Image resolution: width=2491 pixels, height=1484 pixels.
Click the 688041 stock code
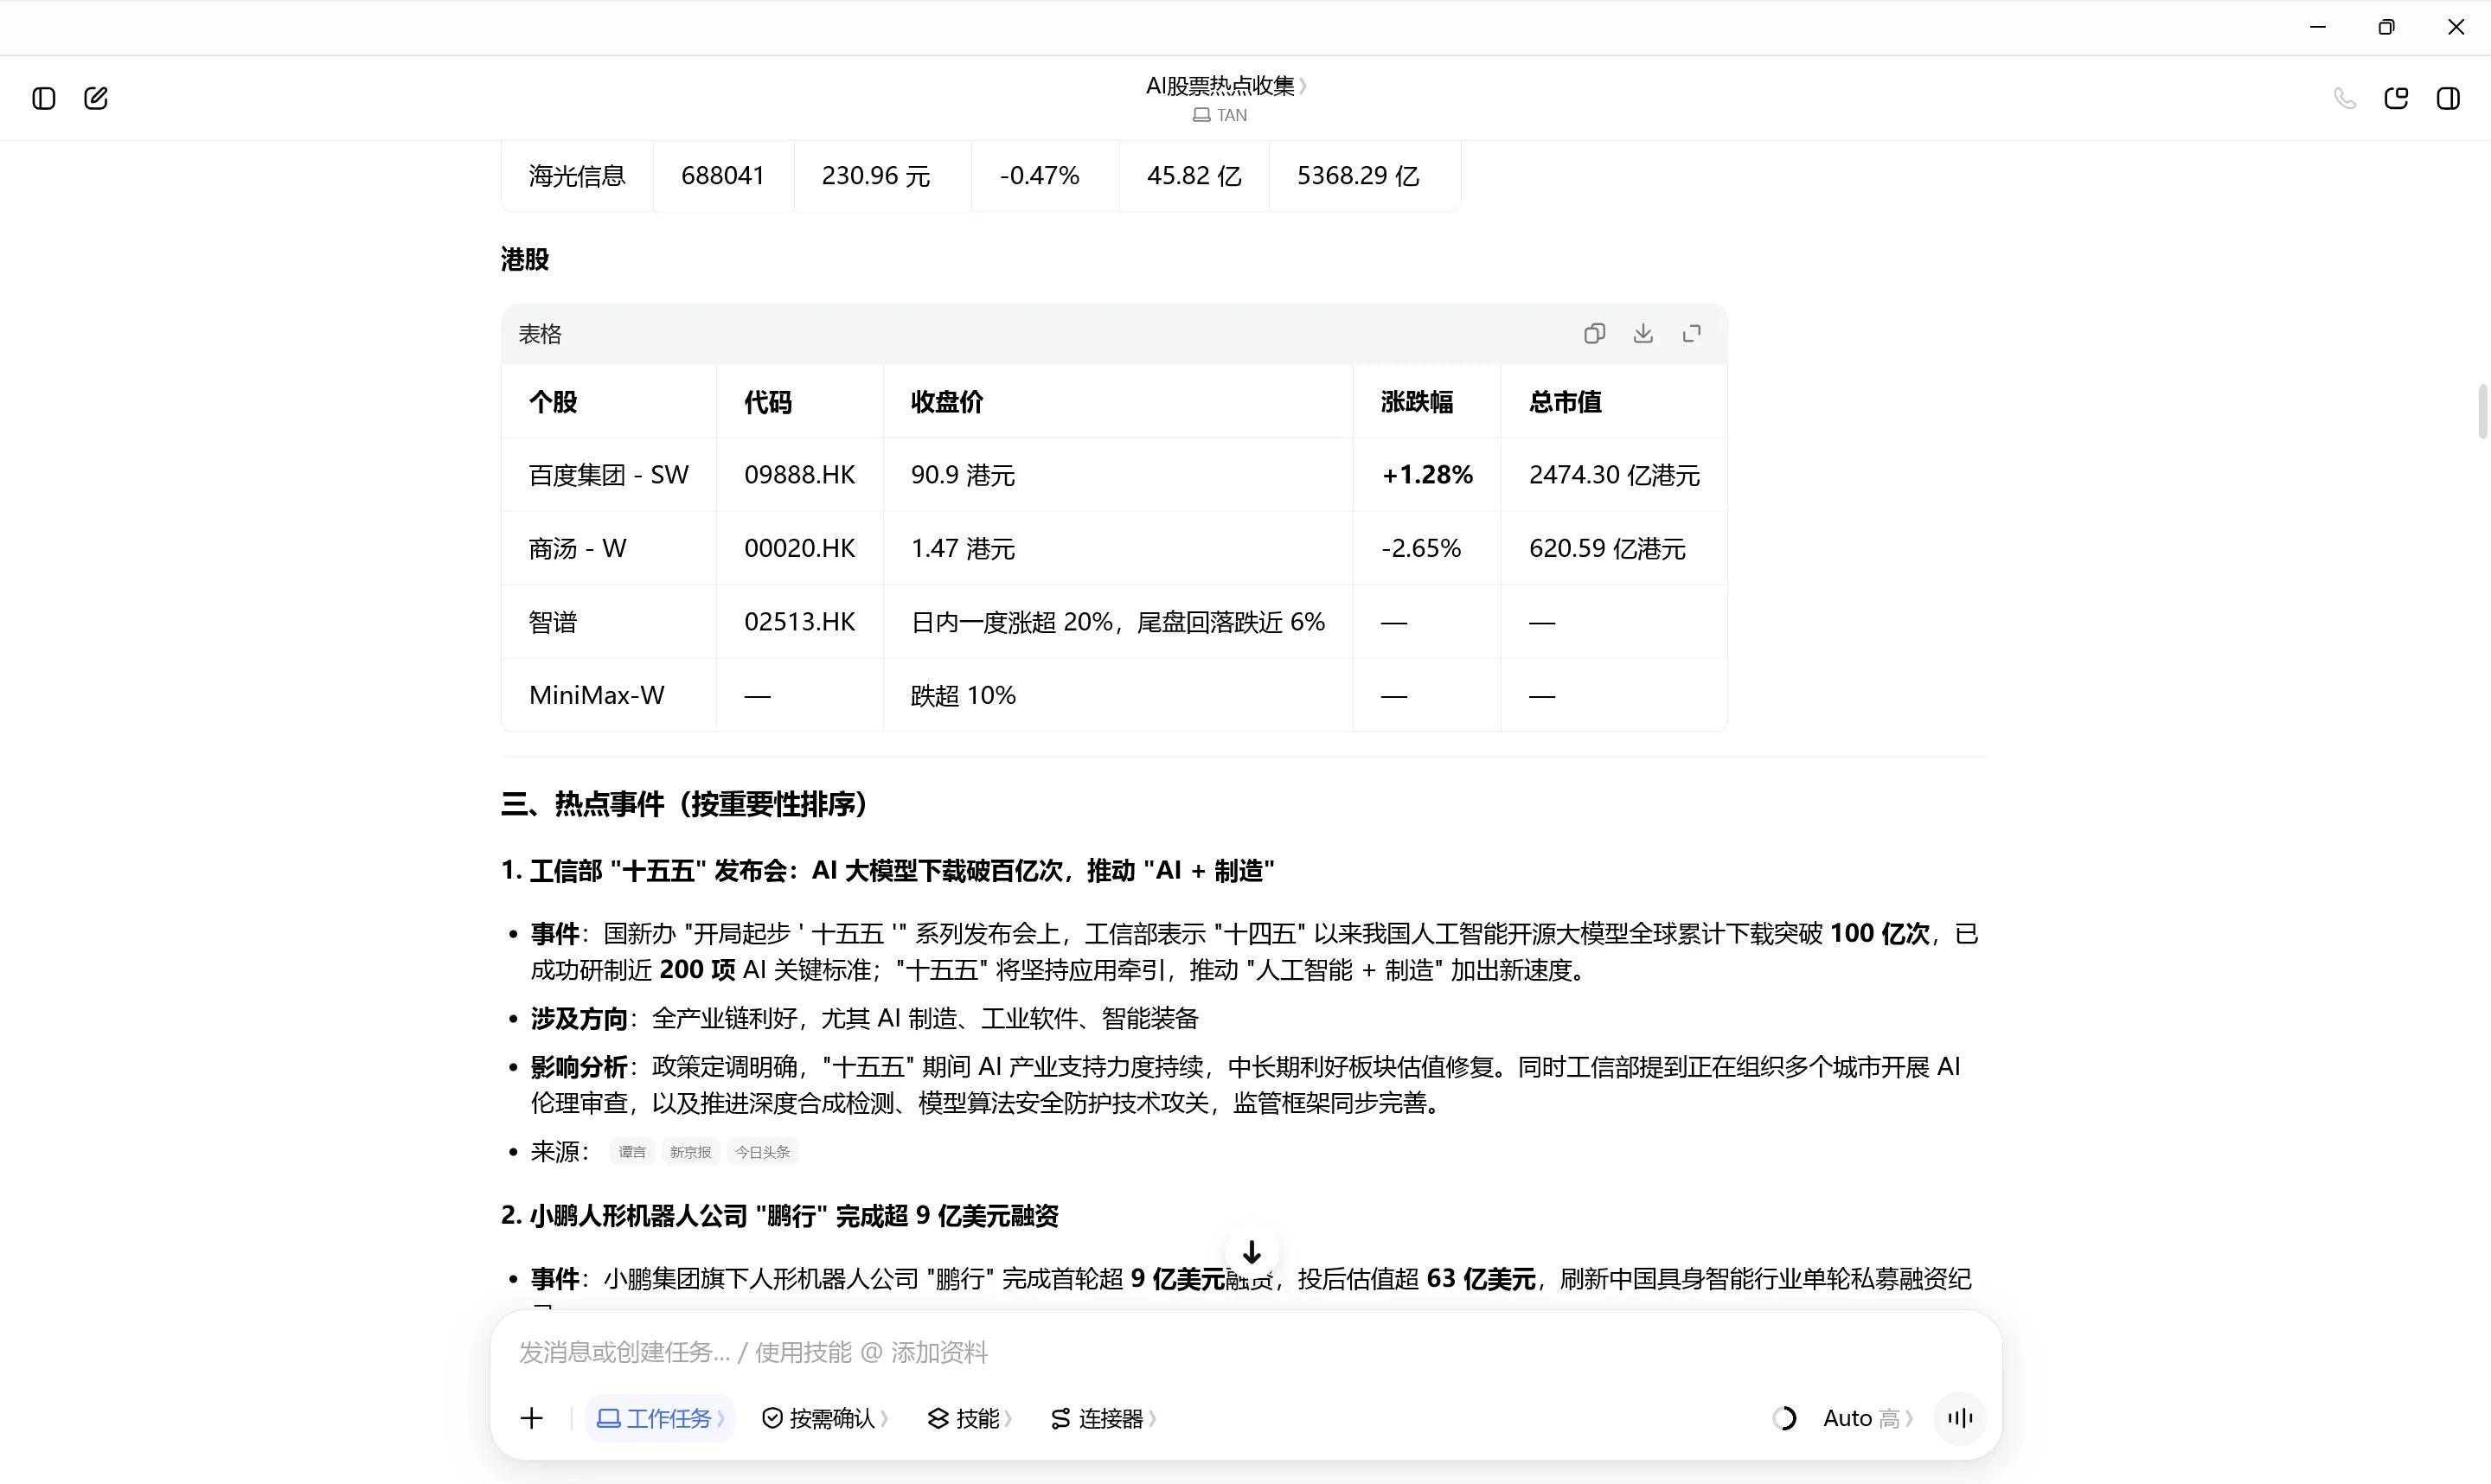tap(723, 176)
